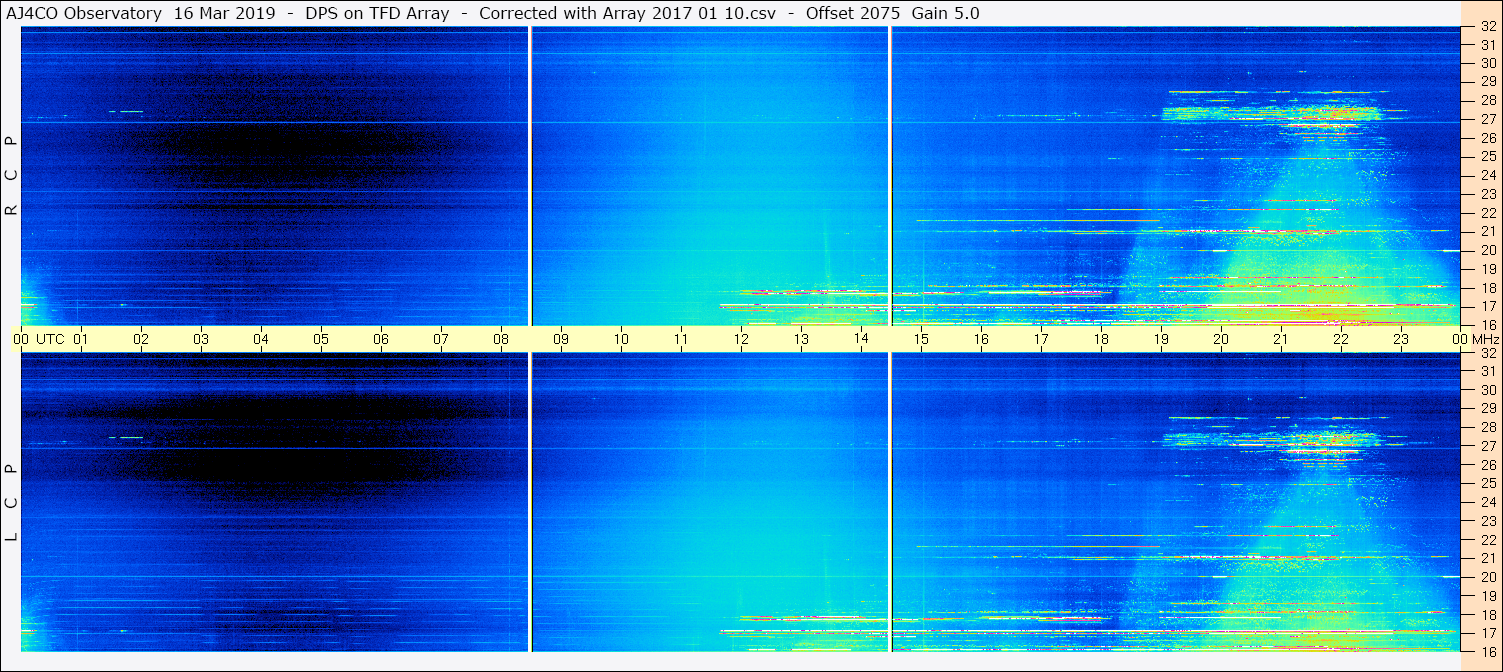The image size is (1503, 672).
Task: Click the 16 MHz tick on LCP frequency axis
Action: [x=1488, y=650]
